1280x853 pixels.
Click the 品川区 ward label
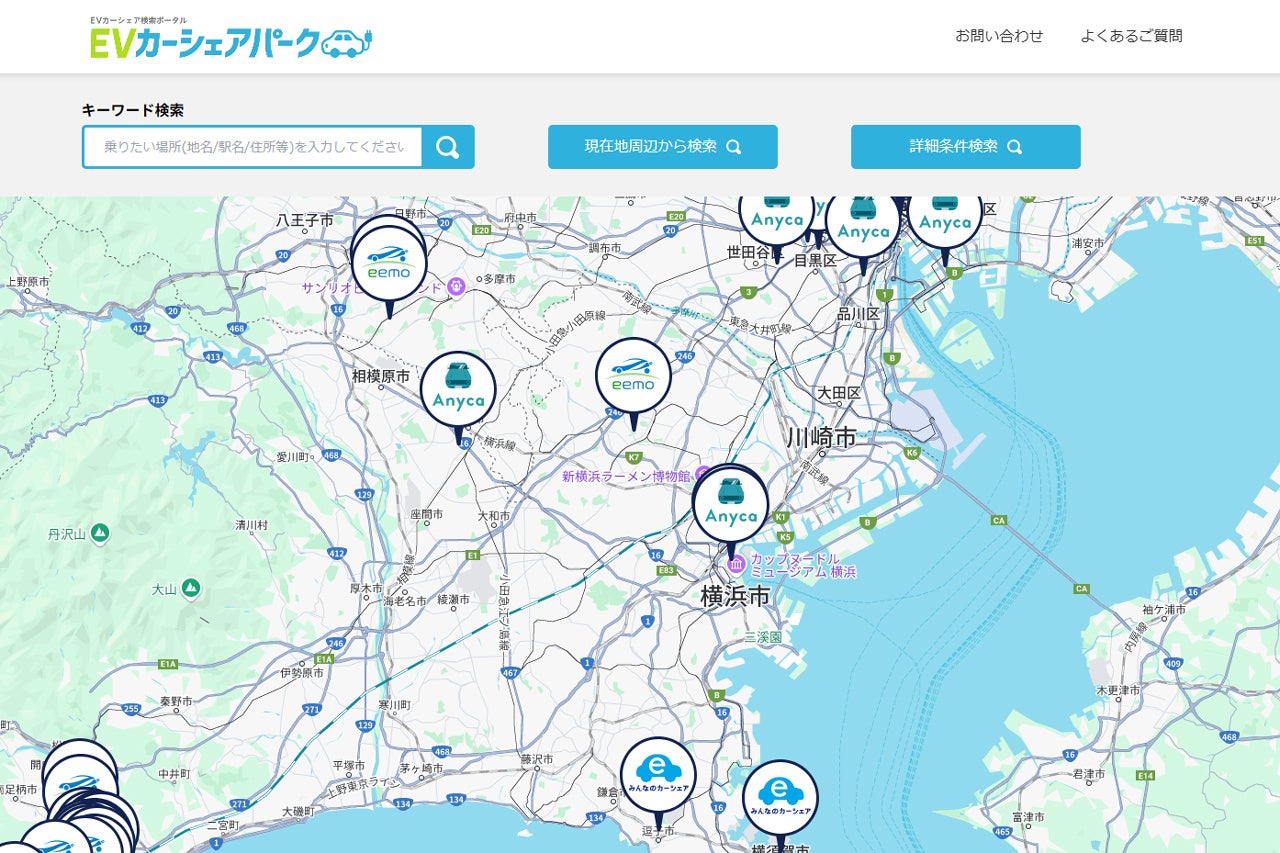coord(858,313)
